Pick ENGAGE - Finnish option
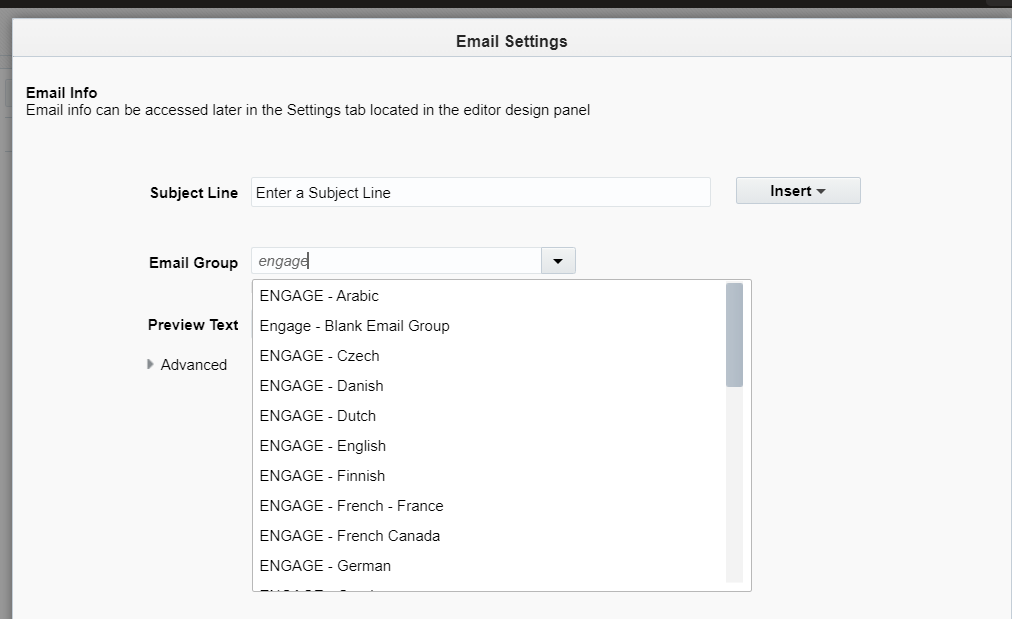This screenshot has height=619, width=1012. point(322,476)
